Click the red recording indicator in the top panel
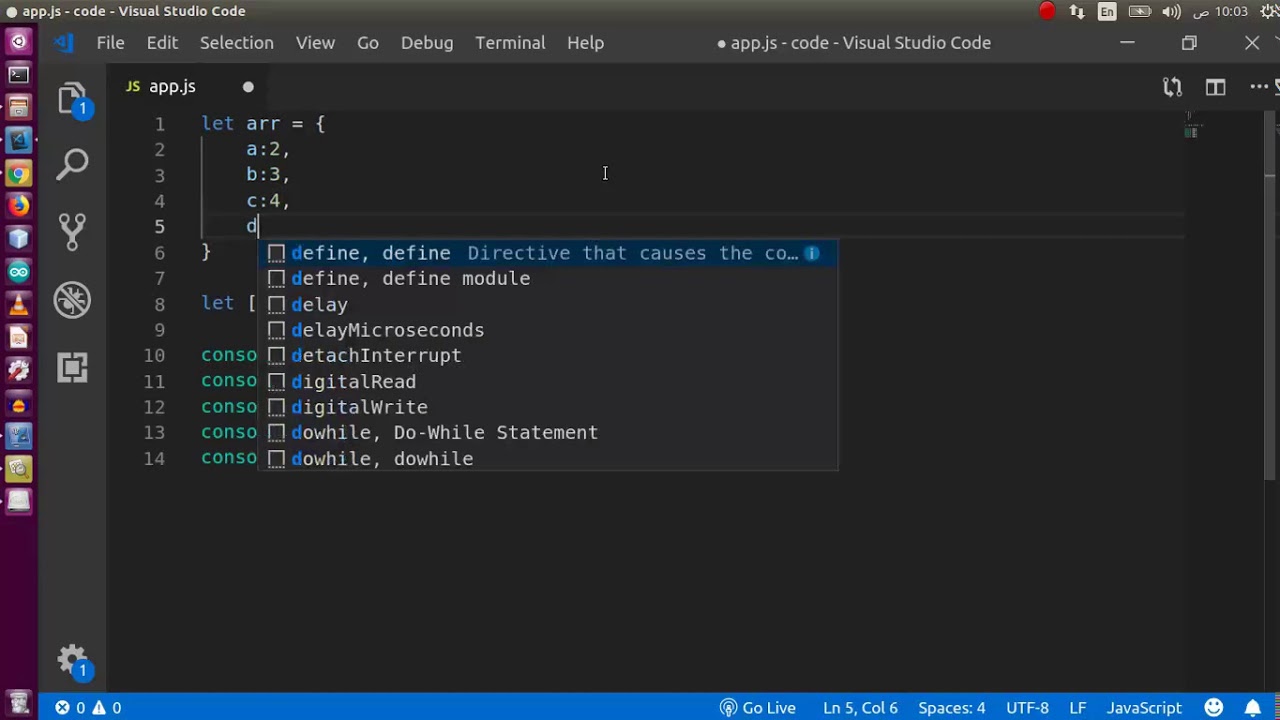The image size is (1280, 720). pyautogui.click(x=1047, y=11)
